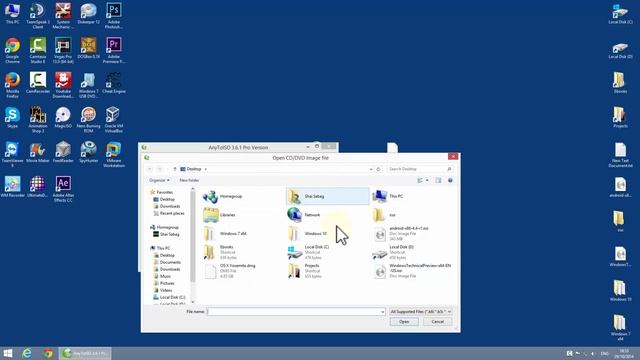
Task: Click the Open button
Action: [404, 322]
